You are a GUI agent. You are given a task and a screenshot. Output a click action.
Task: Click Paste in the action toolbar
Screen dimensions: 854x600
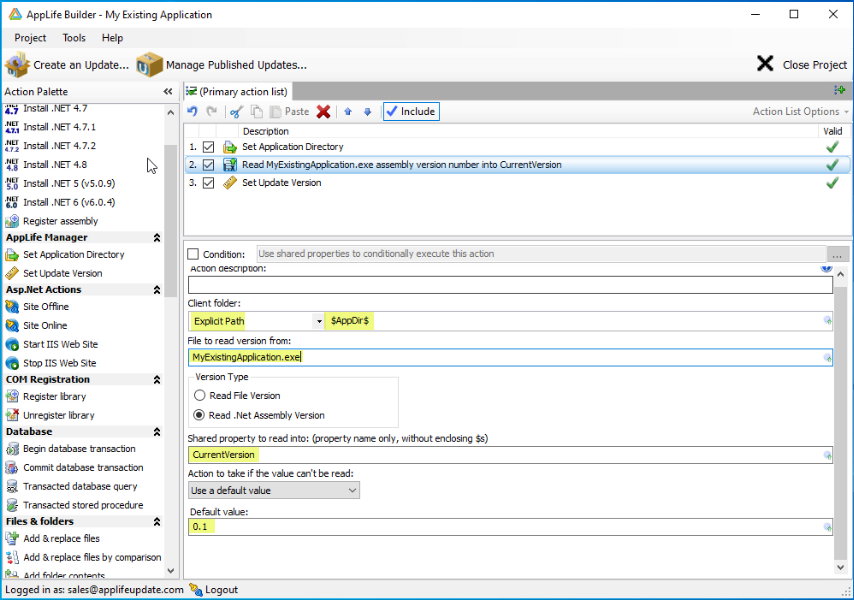pyautogui.click(x=290, y=112)
